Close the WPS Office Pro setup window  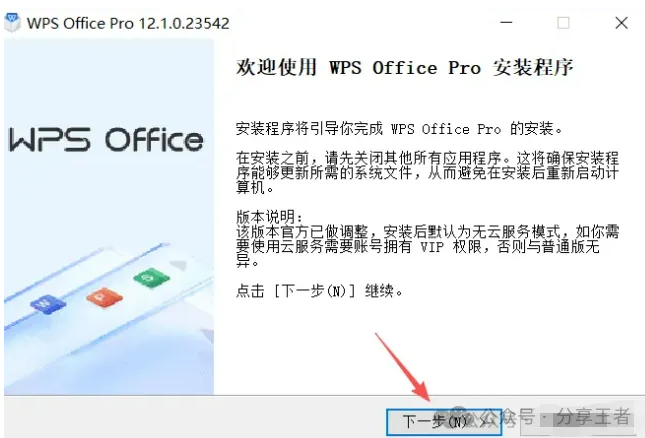click(x=621, y=23)
